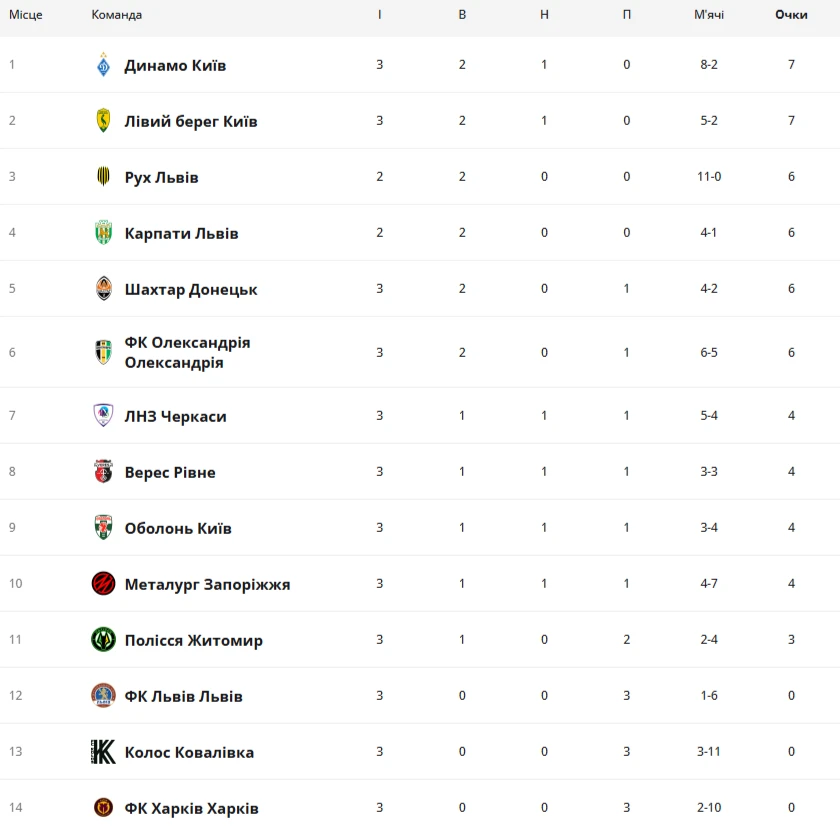This screenshot has width=840, height=831.
Task: Open the ЛНЗ Черкаси team link
Action: [x=176, y=416]
